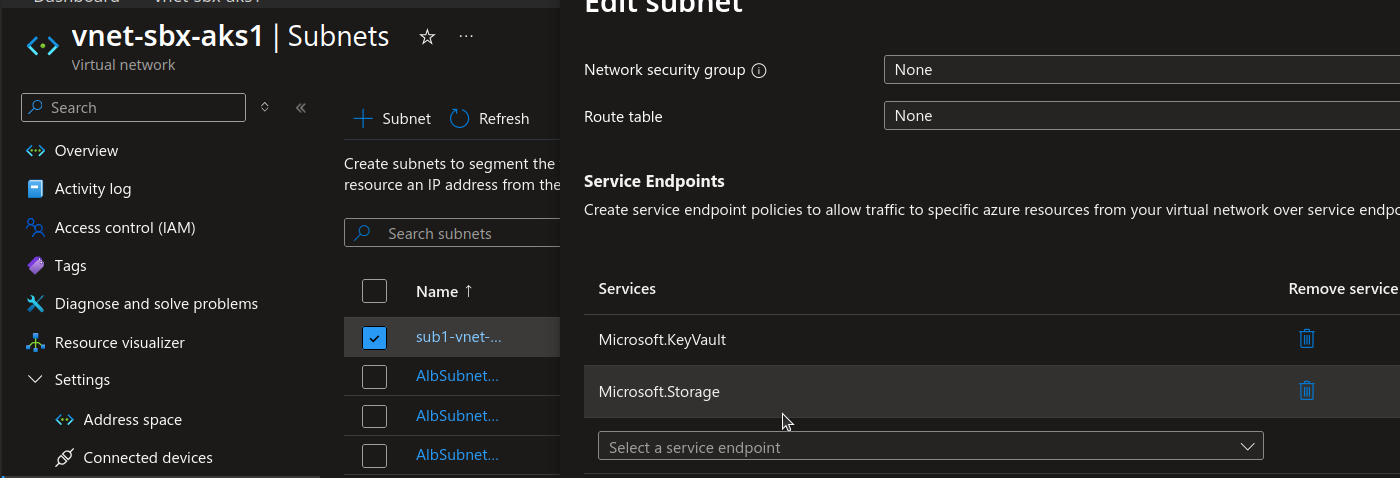Open Connected devices under Settings
The width and height of the screenshot is (1400, 478).
148,458
